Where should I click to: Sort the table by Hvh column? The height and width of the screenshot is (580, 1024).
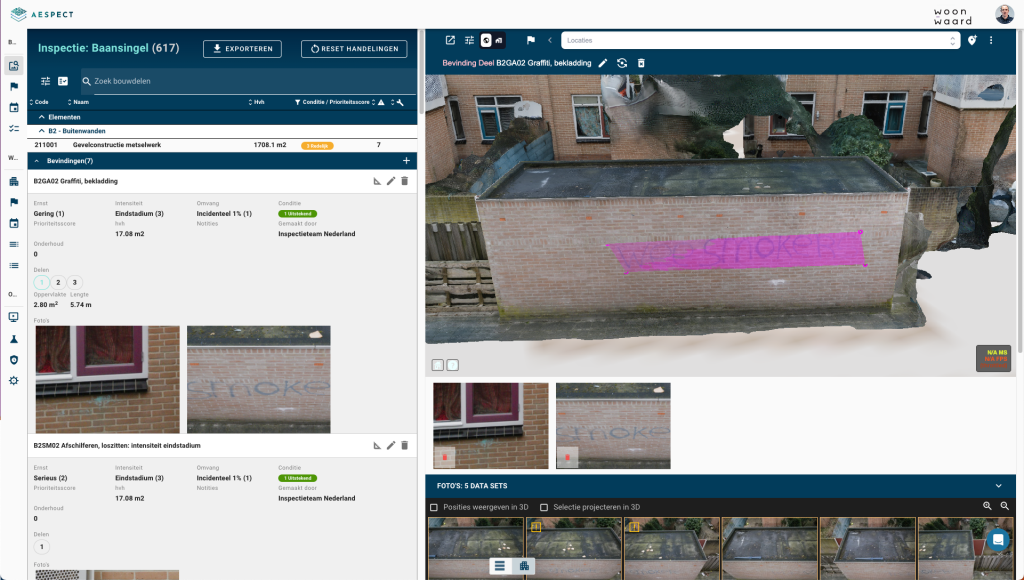(257, 102)
